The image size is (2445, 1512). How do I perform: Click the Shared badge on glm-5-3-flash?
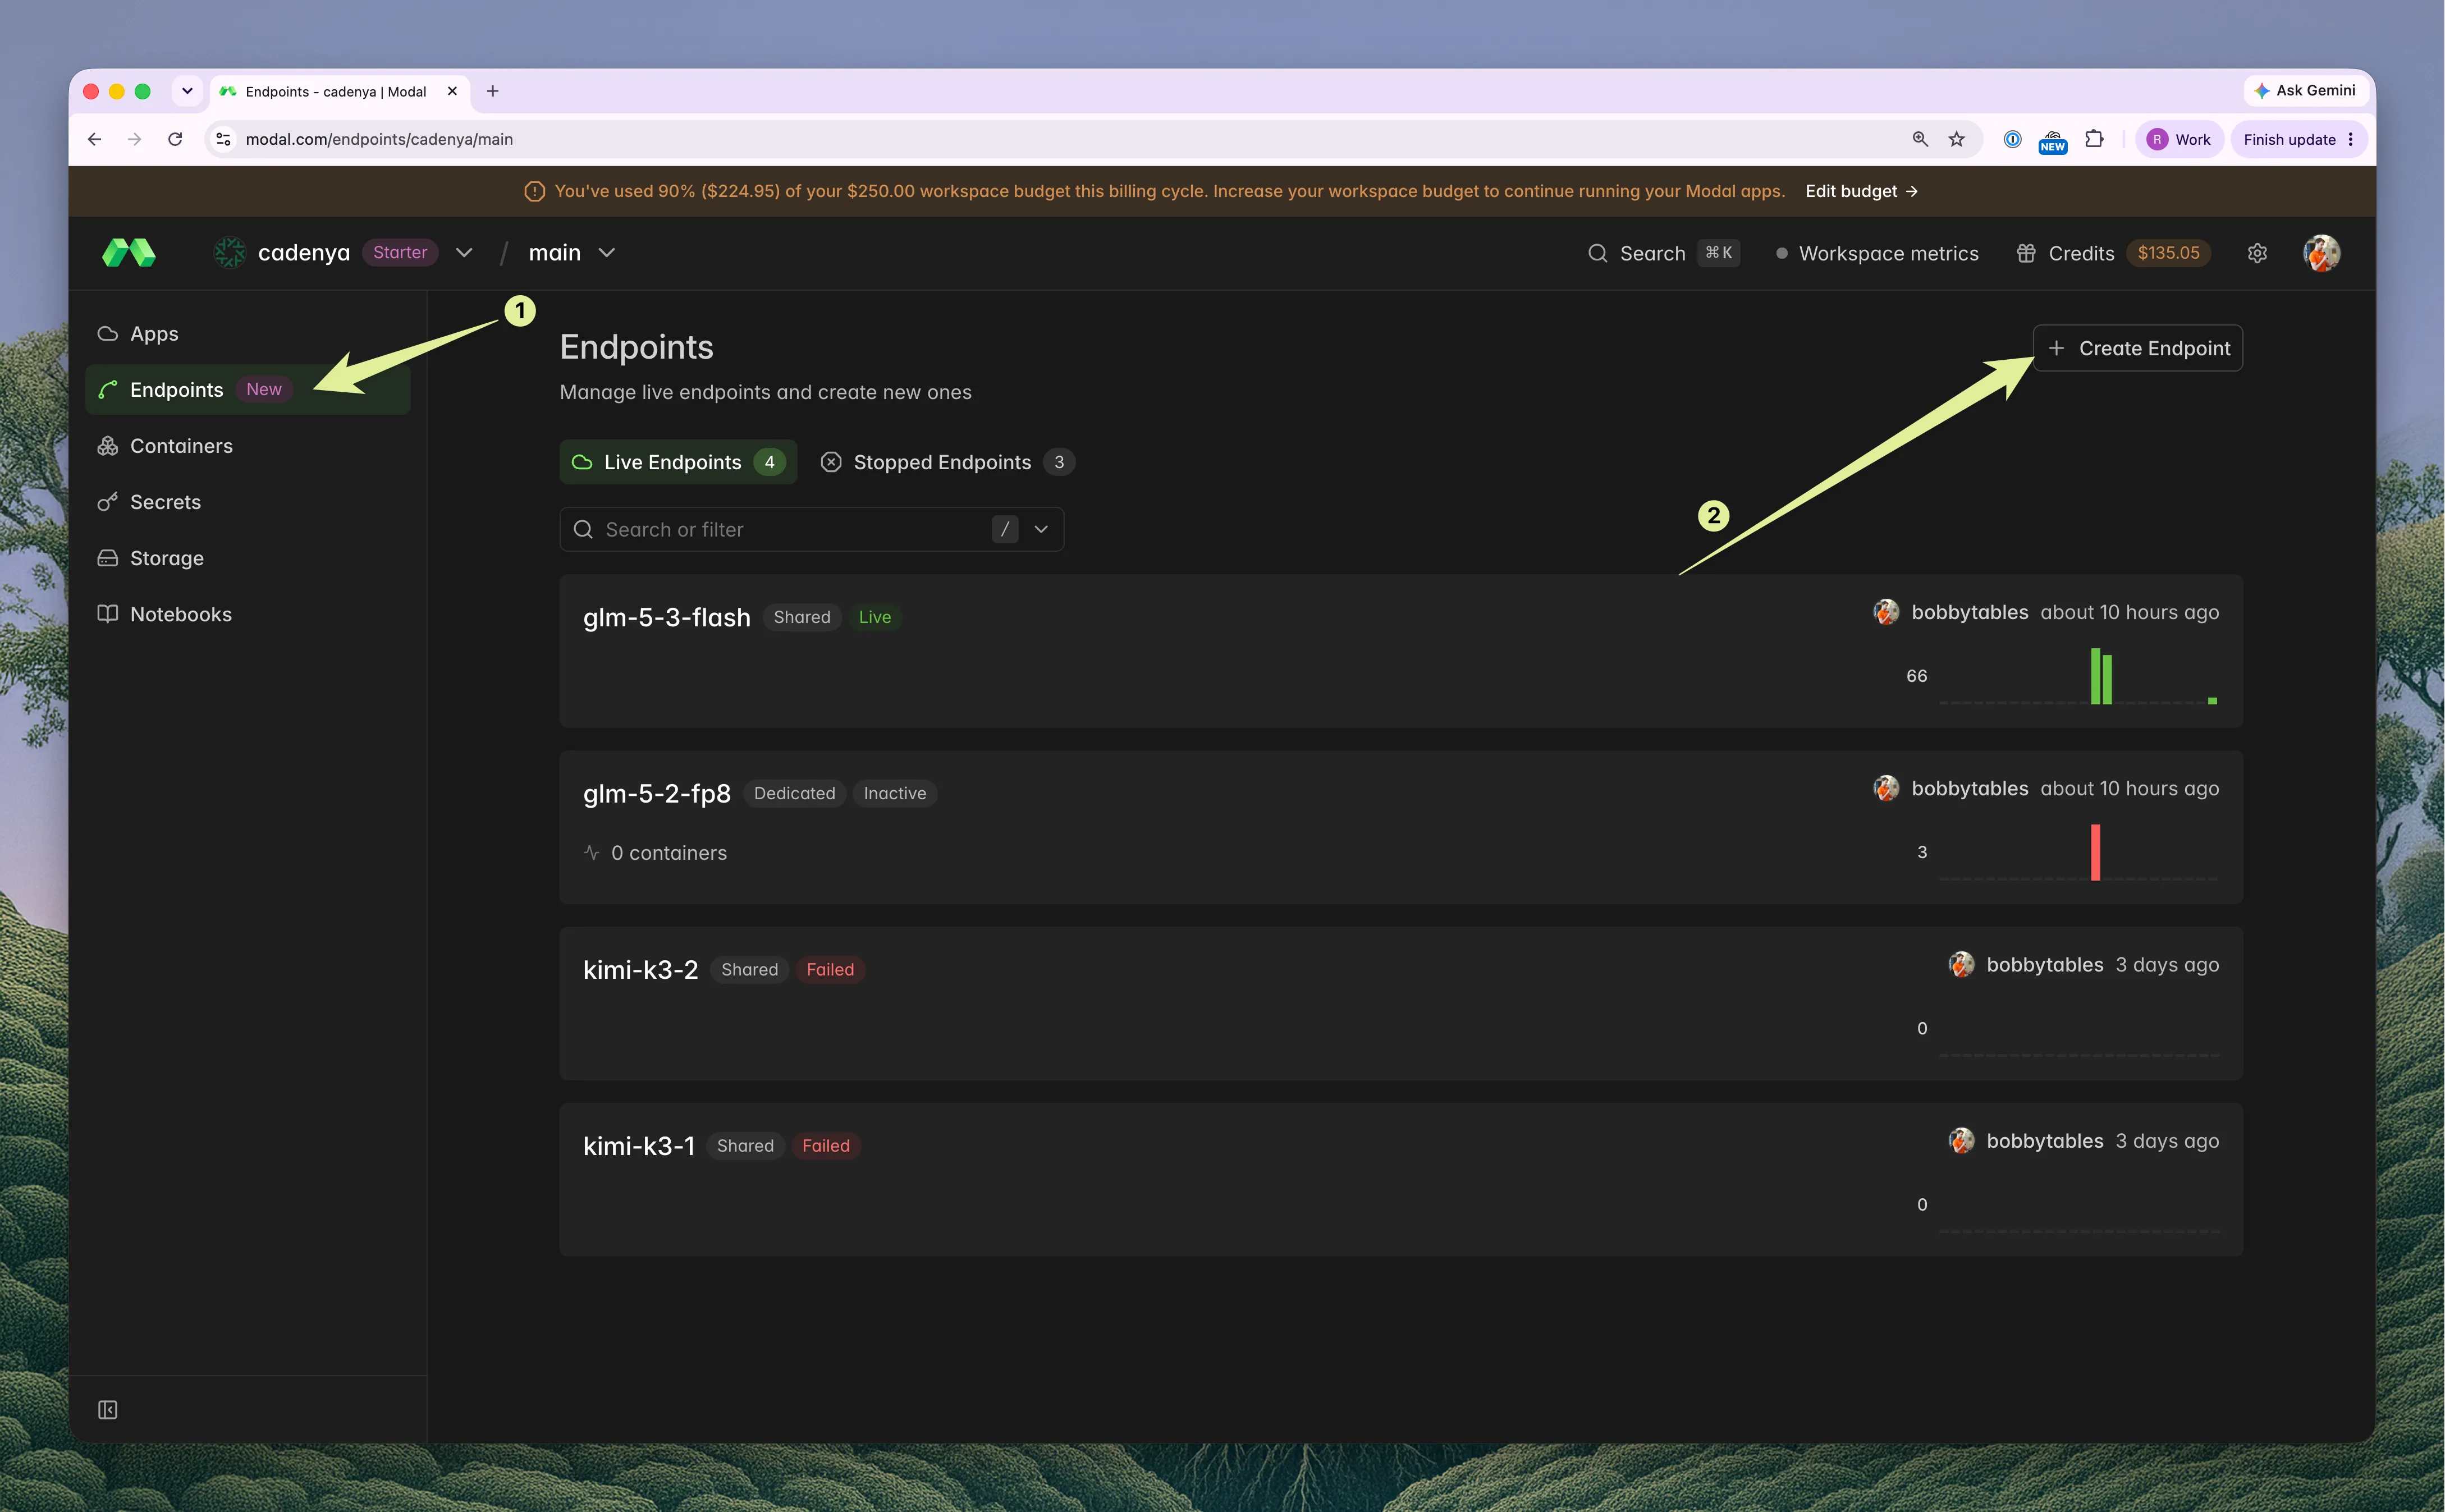(x=802, y=617)
